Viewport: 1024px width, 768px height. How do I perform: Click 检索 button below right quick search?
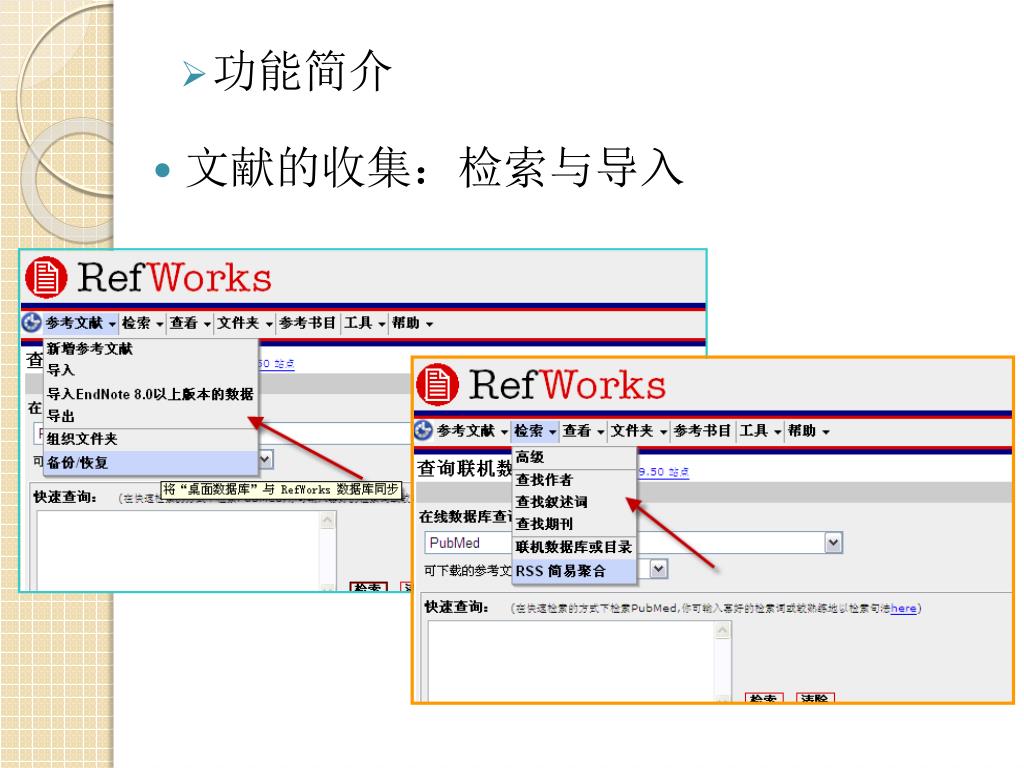pyautogui.click(x=763, y=698)
